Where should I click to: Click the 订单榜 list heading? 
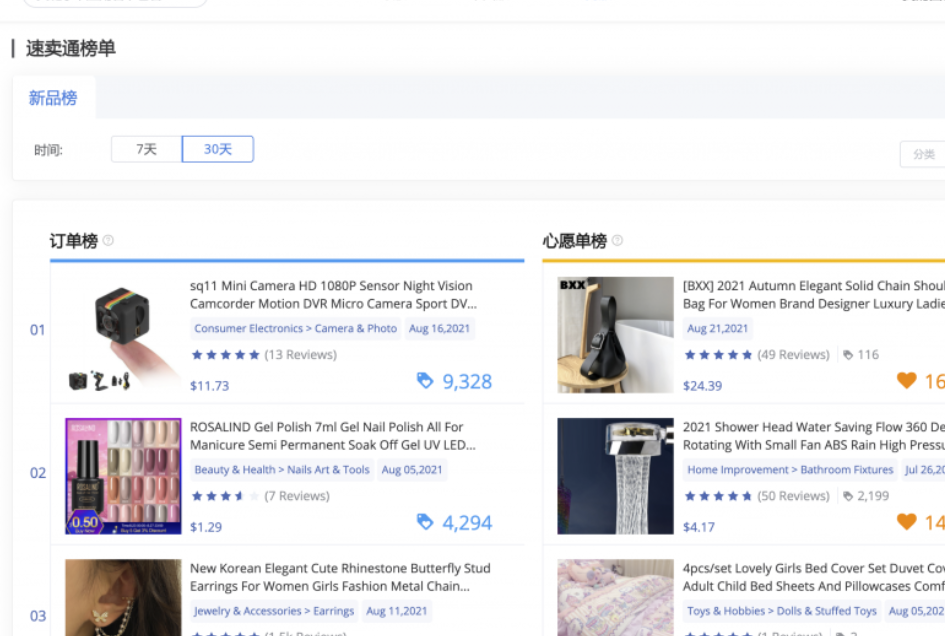[x=74, y=241]
